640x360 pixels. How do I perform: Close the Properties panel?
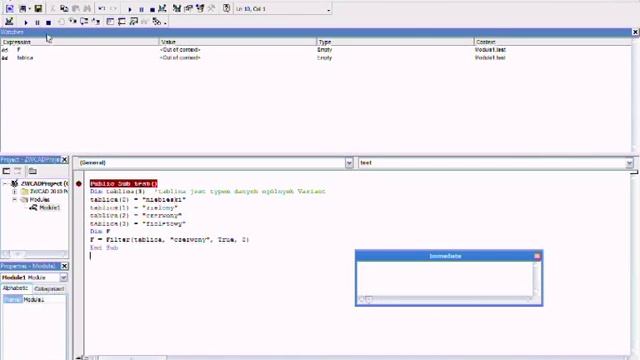pyautogui.click(x=64, y=266)
